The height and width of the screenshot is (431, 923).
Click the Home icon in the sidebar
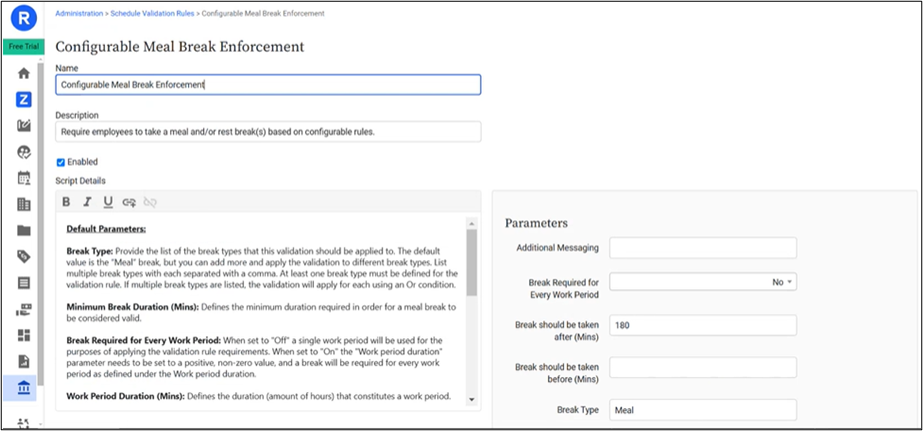(x=24, y=73)
